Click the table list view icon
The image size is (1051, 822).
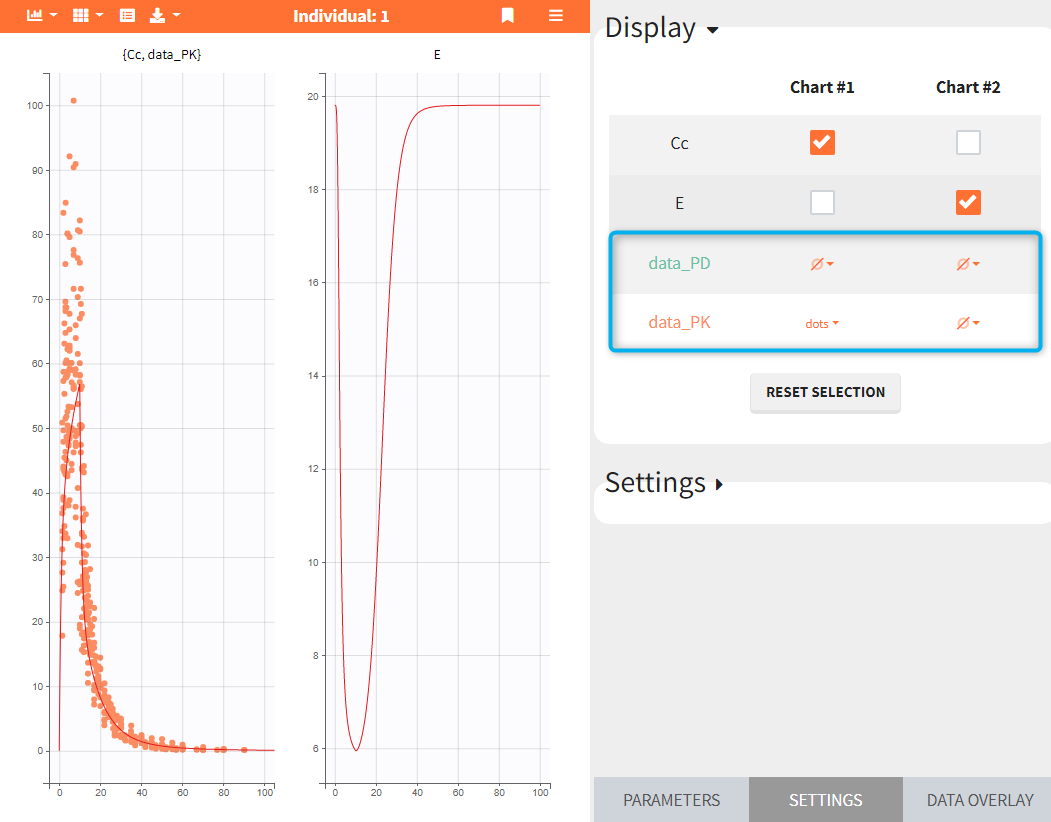click(127, 16)
